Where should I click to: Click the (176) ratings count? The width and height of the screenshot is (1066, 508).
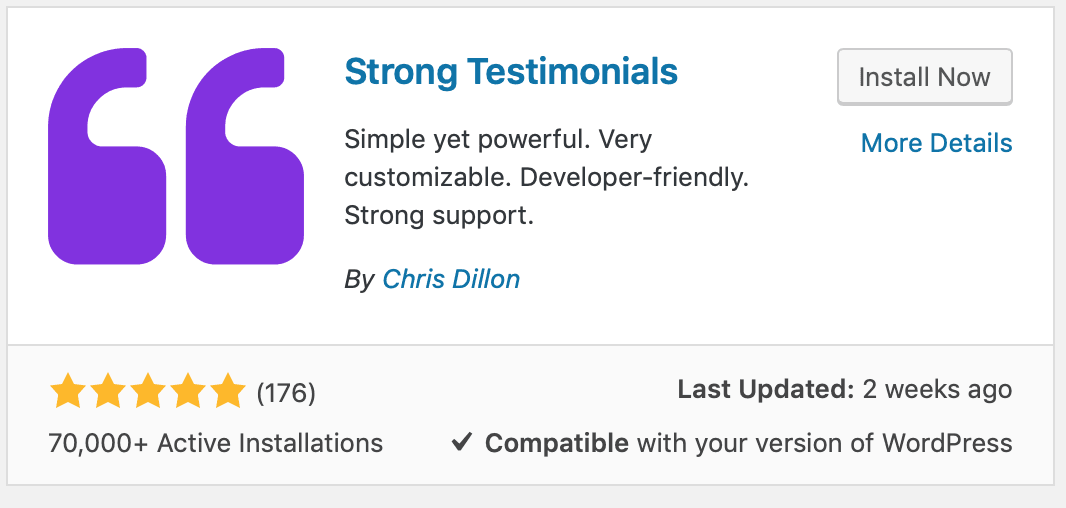[x=286, y=392]
